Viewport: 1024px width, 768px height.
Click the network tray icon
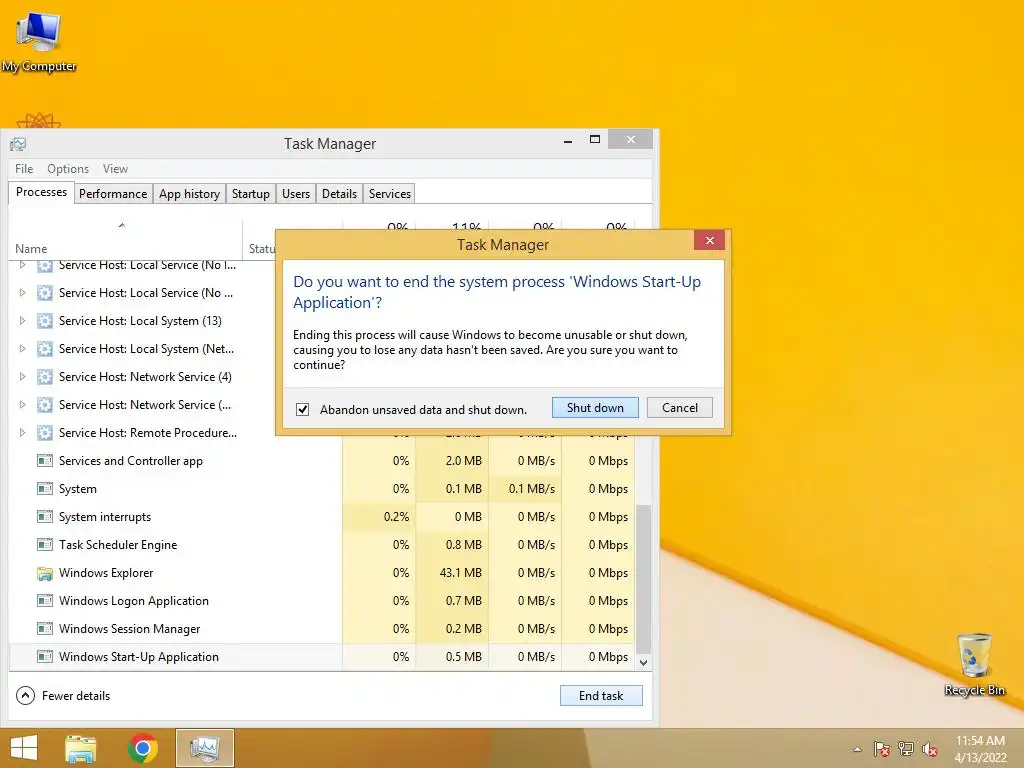906,749
